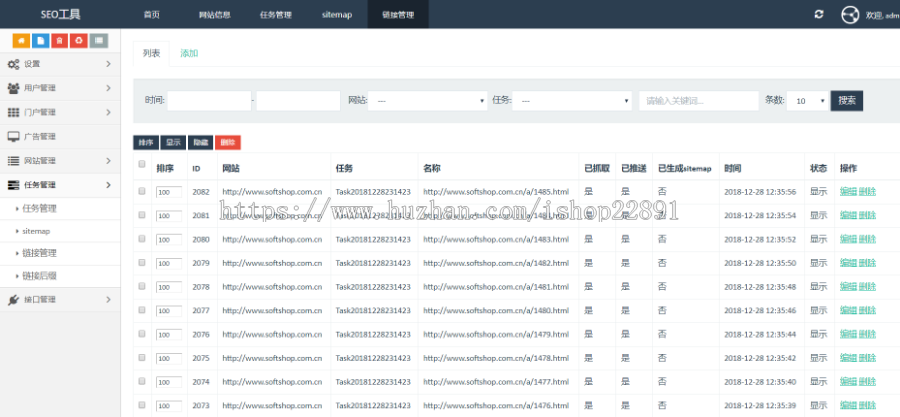Click the sort order input for ID 2082

click(x=169, y=192)
